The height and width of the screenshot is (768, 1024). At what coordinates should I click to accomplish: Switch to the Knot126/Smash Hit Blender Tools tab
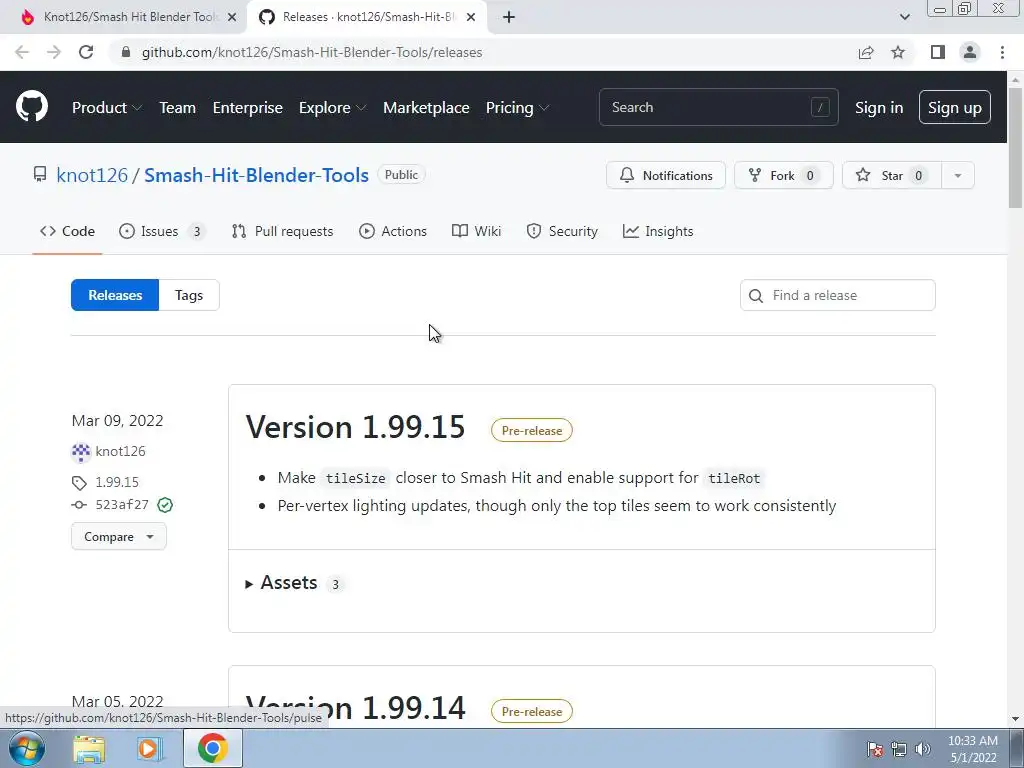[124, 17]
